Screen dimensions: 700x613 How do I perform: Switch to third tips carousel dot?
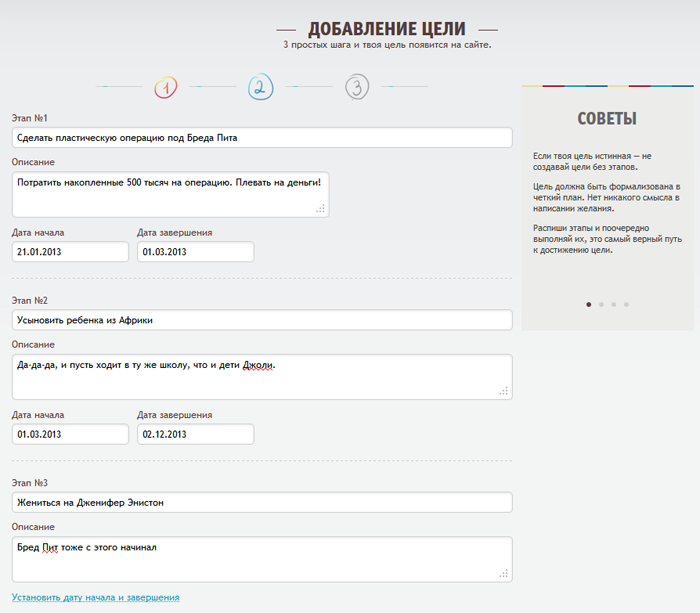[x=613, y=304]
